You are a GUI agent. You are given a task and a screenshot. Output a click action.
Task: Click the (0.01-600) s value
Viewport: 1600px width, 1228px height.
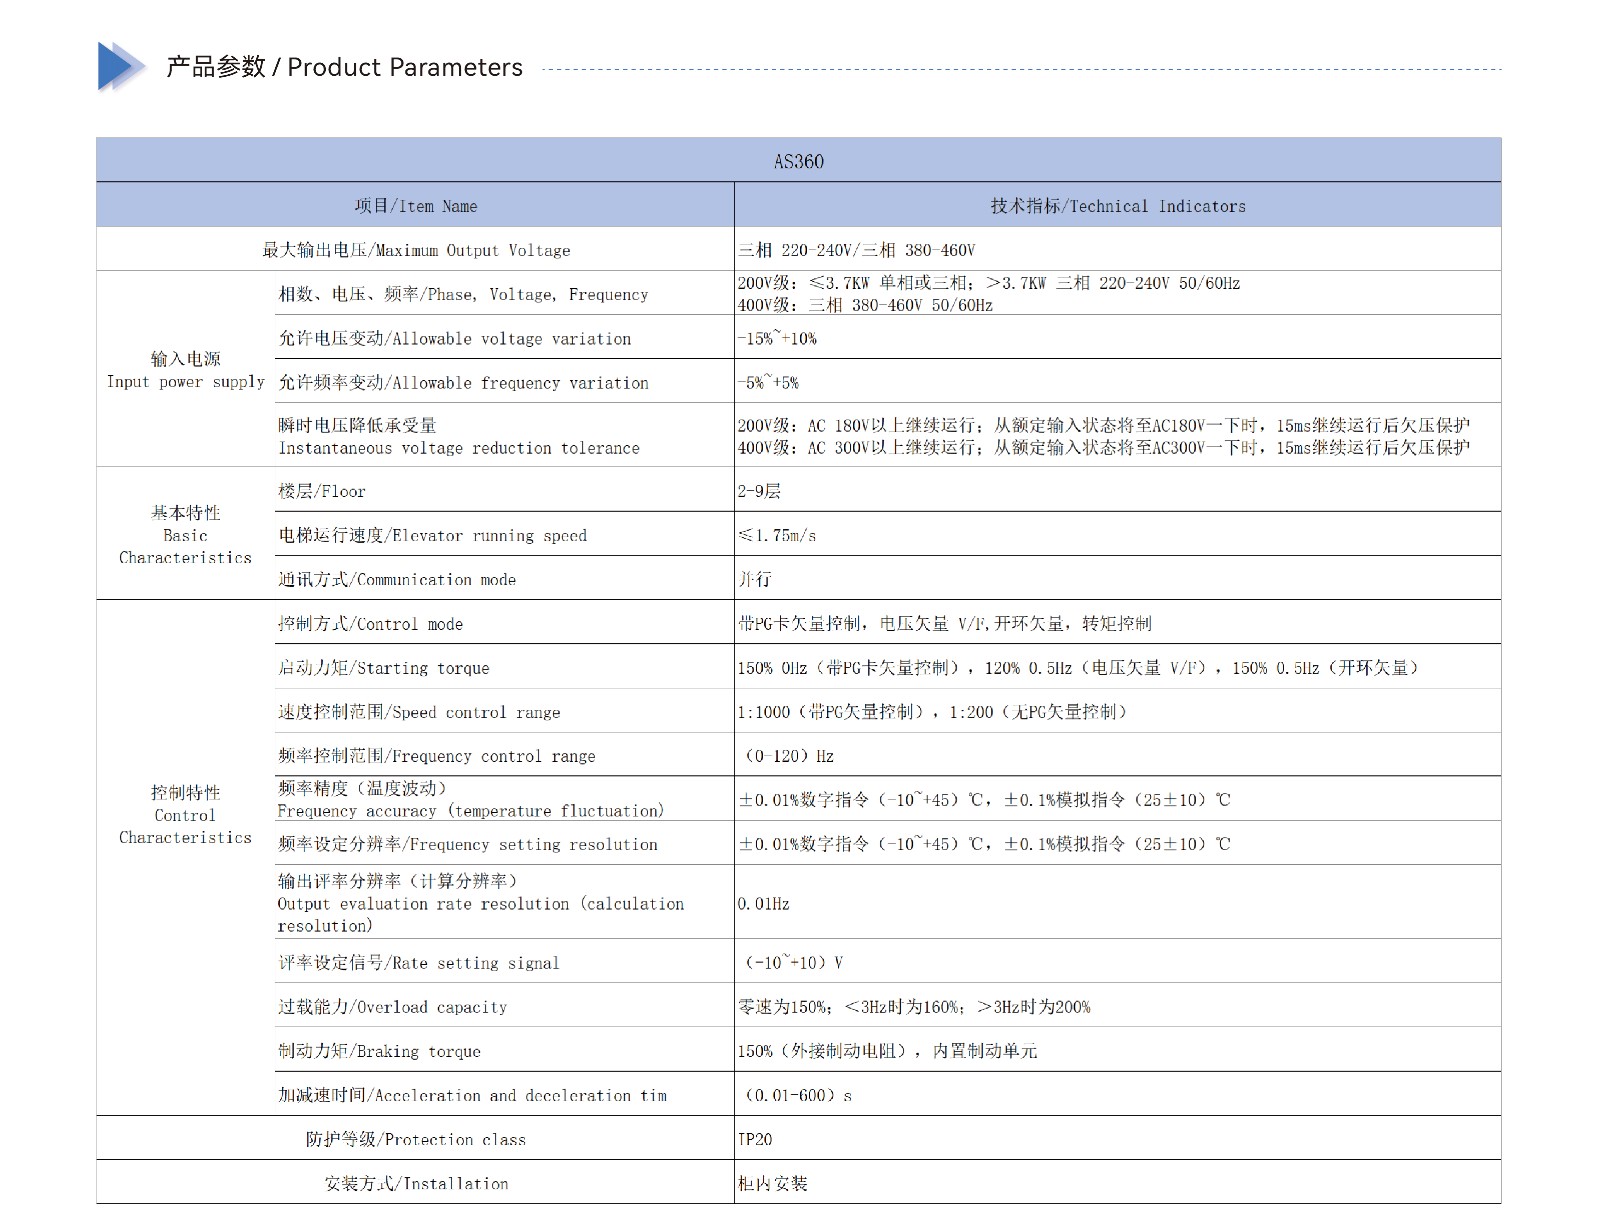click(x=798, y=1095)
